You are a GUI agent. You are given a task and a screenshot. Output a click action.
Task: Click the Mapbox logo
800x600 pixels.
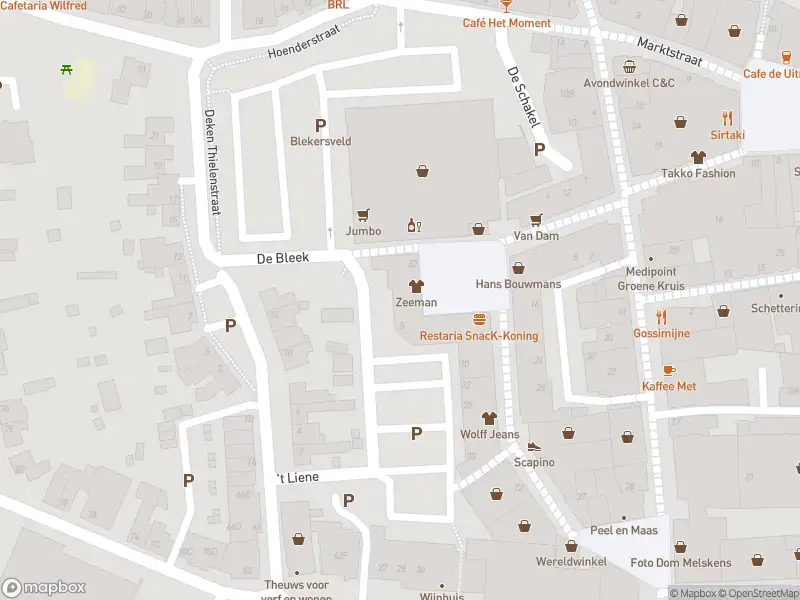coord(44,587)
